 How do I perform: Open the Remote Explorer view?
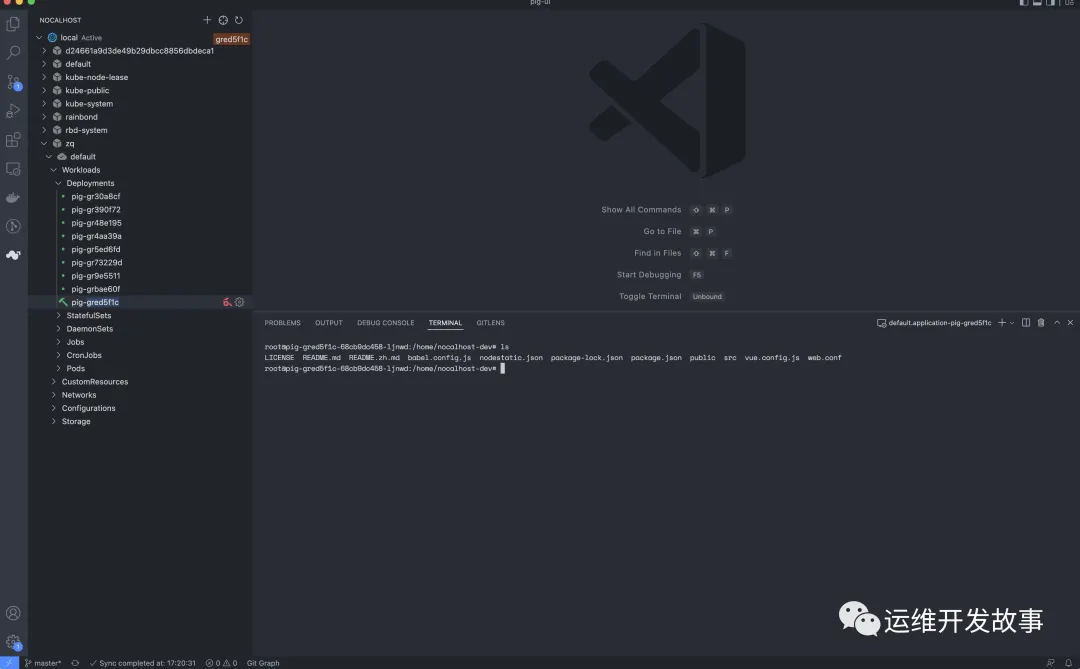tap(13, 169)
